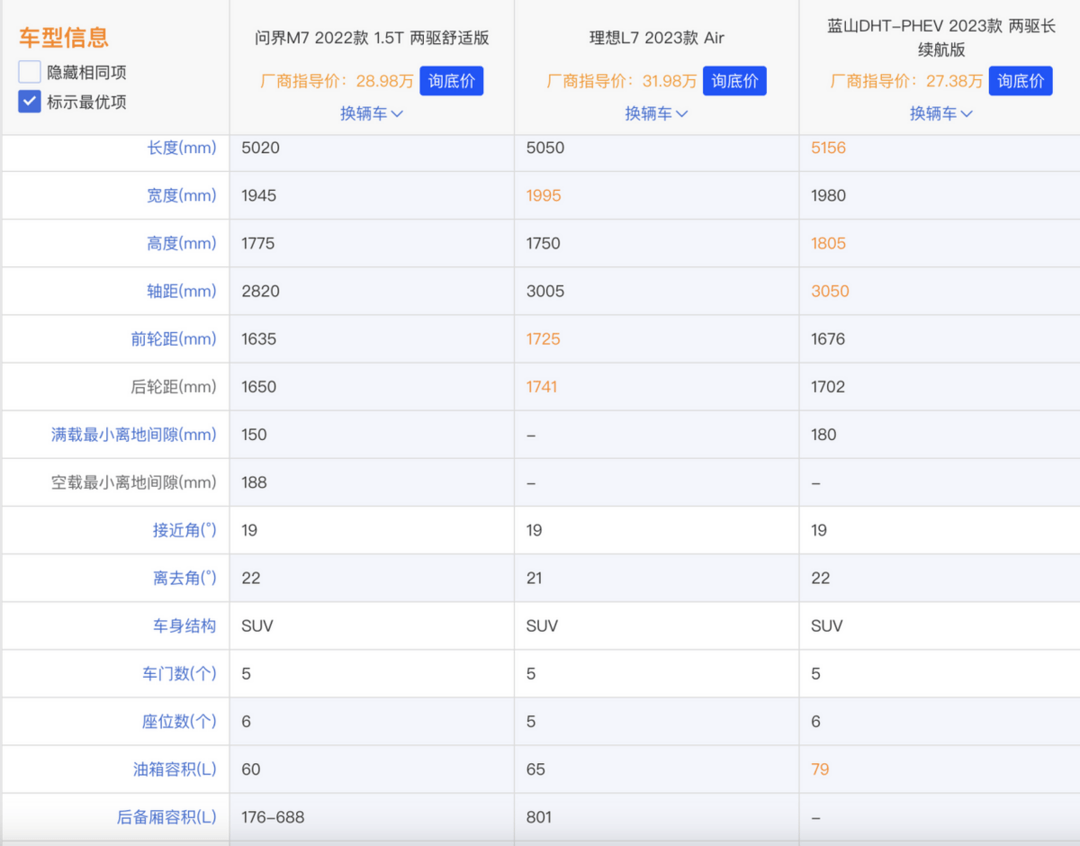Open 换辆车 dropdown under 蓝山DHT-PHEV
The height and width of the screenshot is (846, 1080).
tap(941, 114)
